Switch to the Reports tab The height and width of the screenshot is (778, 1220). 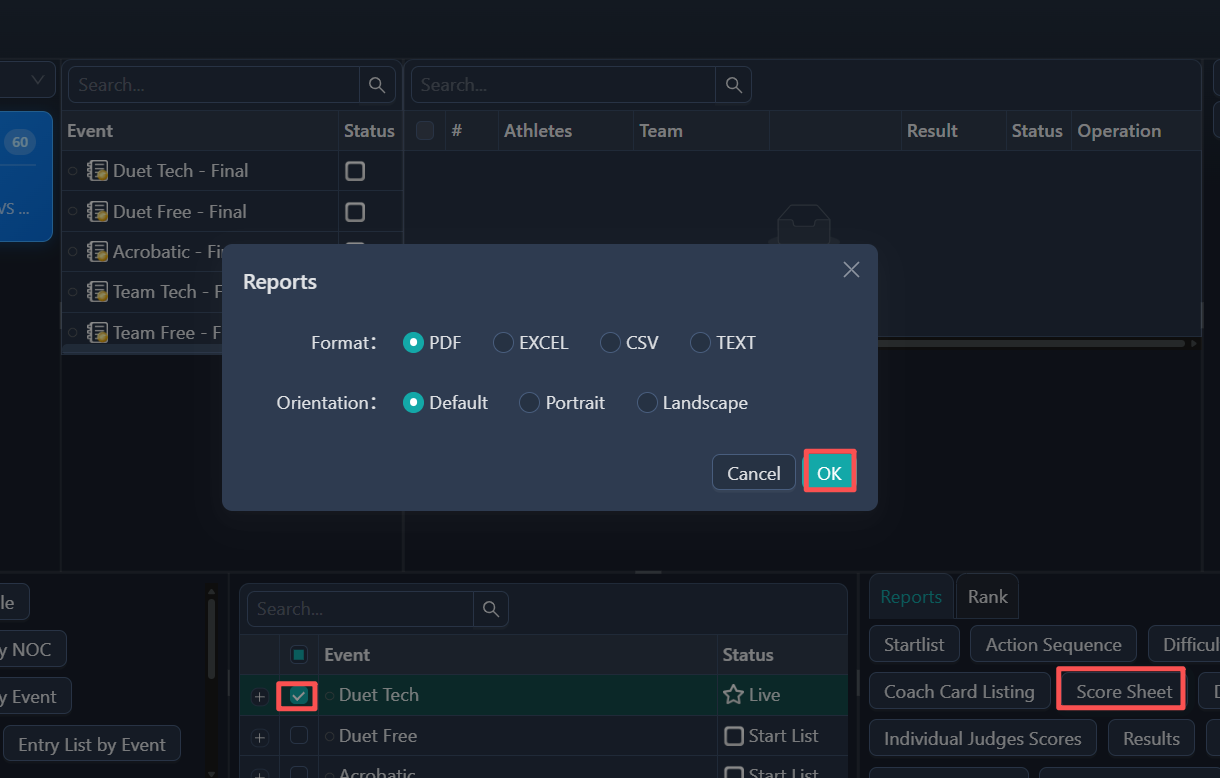click(x=911, y=597)
